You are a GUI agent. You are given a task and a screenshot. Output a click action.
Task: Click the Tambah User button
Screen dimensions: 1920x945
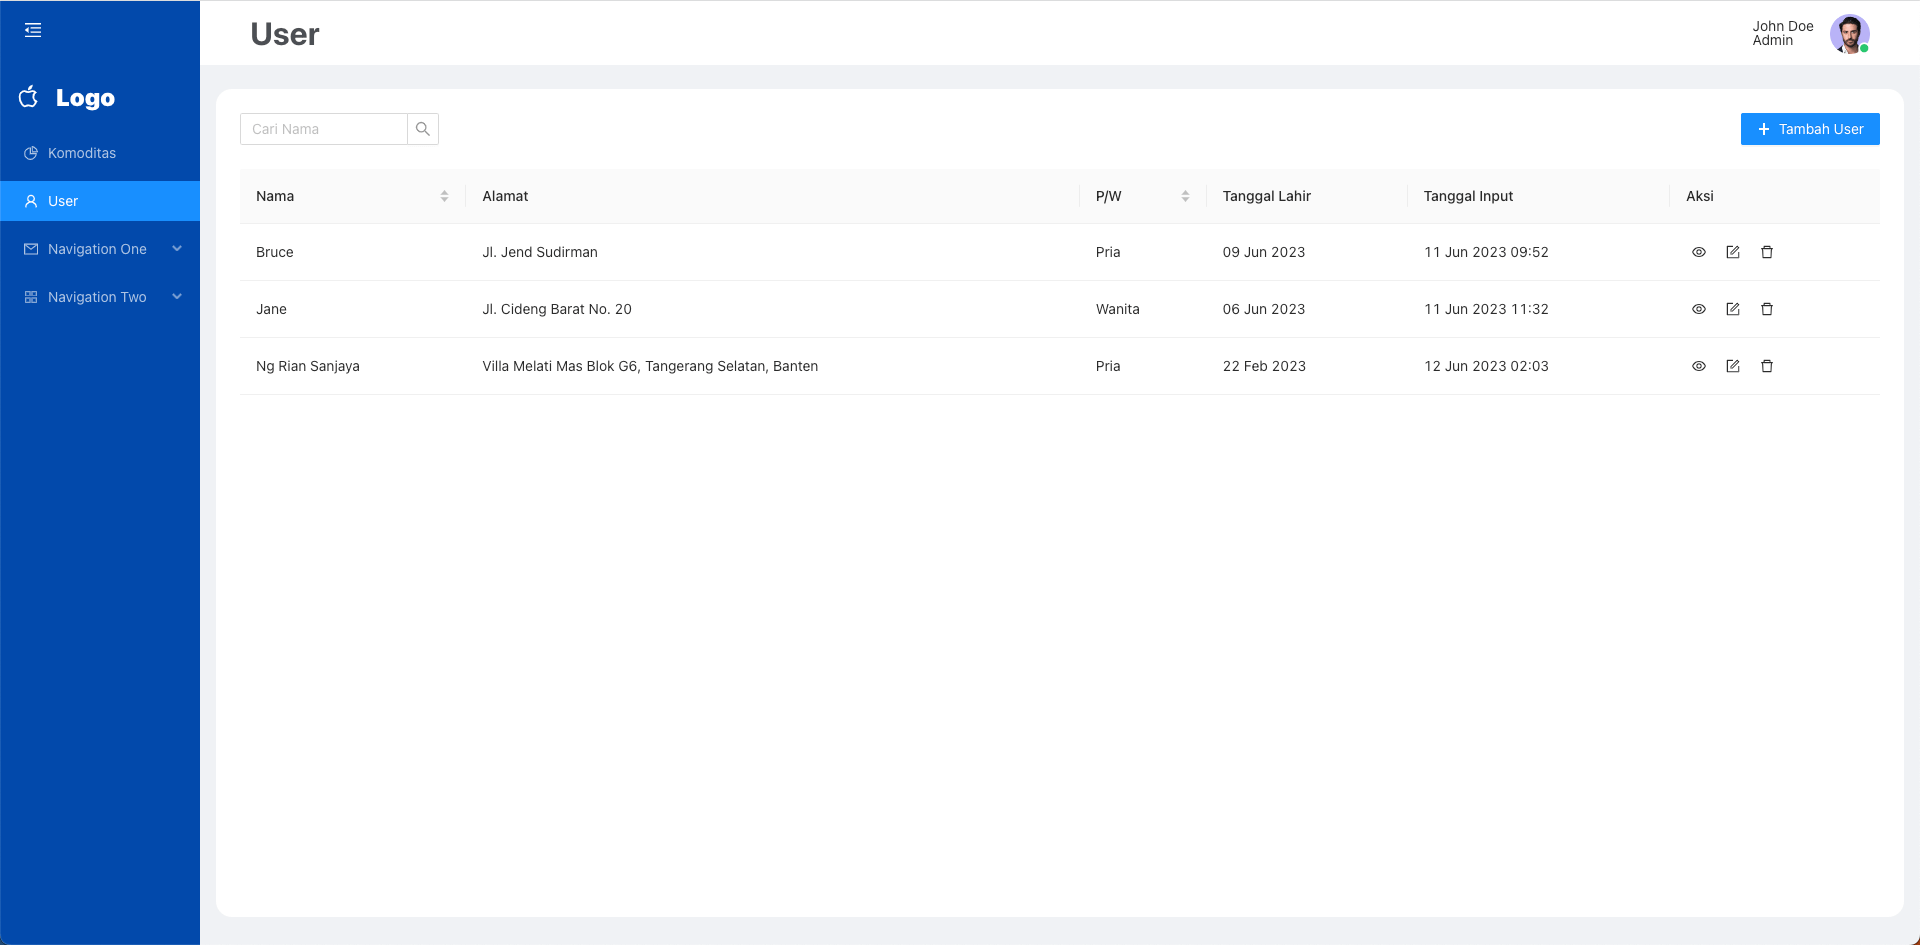[1810, 129]
